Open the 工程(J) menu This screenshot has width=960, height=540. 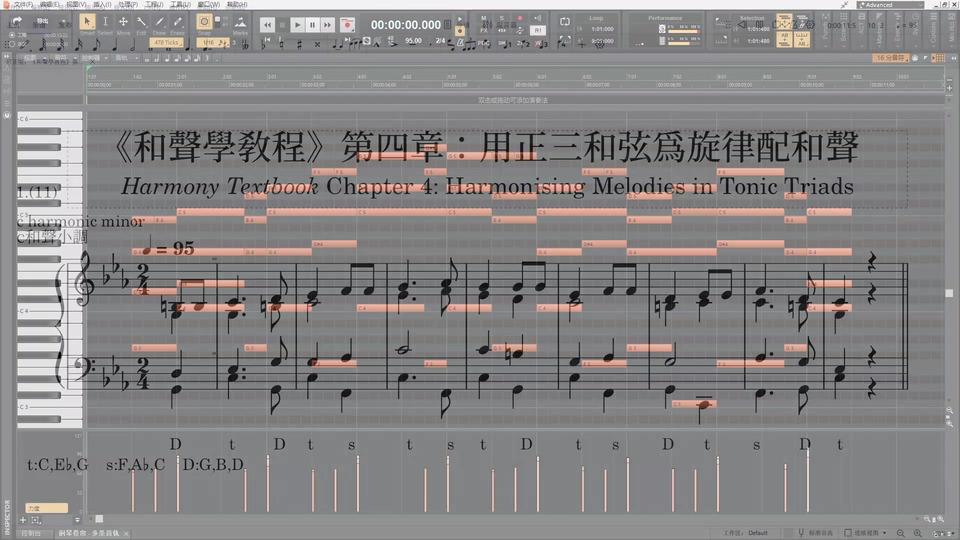point(154,4)
